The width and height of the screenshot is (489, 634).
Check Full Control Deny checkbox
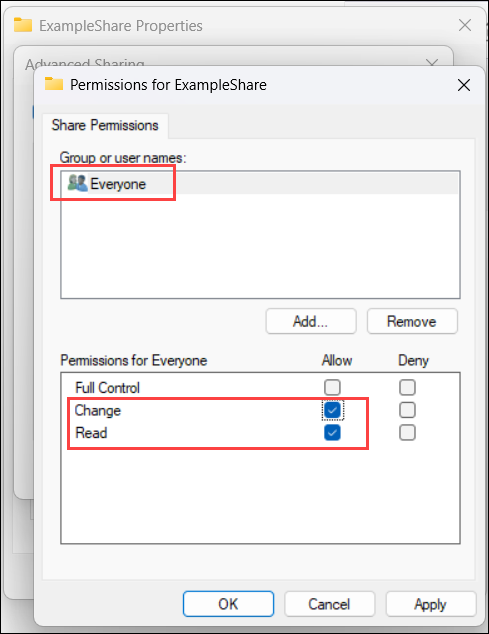(407, 387)
